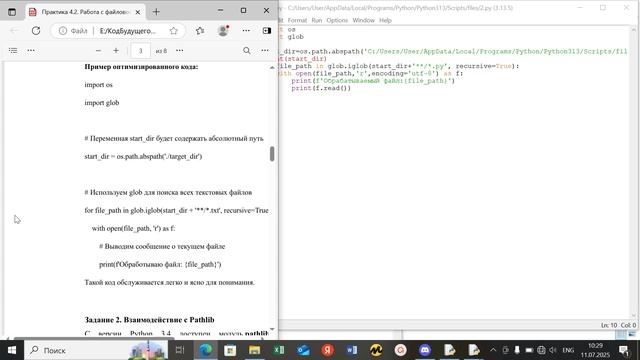
Task: Open the yellow-and-black wave icon on taskbar
Action: coord(376,350)
